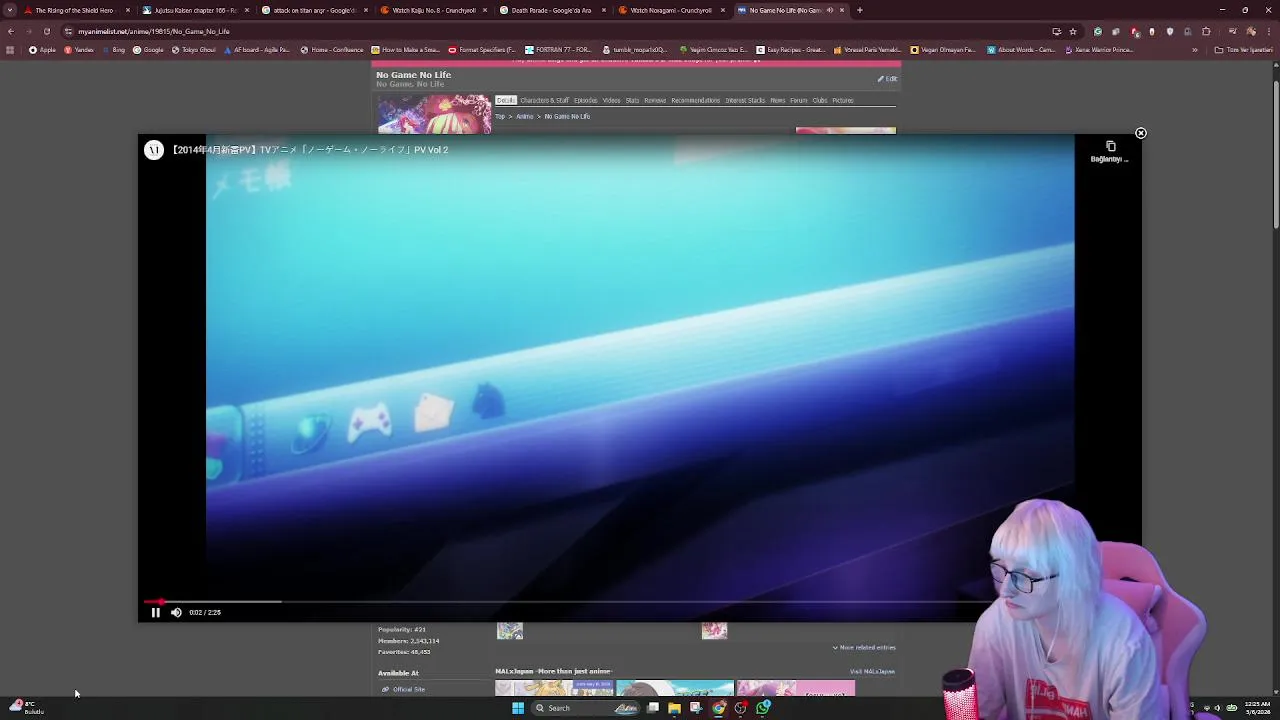Open the Recommendations tab
This screenshot has width=1280, height=720.
pyautogui.click(x=695, y=100)
